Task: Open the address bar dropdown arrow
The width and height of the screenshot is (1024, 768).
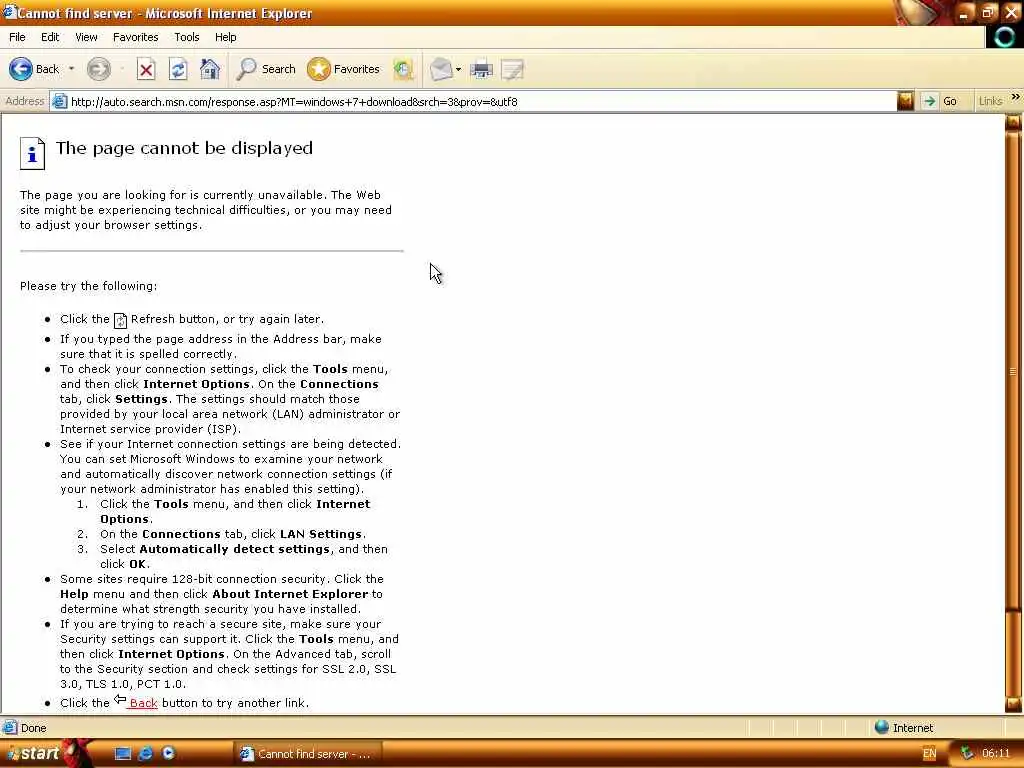Action: pyautogui.click(x=905, y=101)
